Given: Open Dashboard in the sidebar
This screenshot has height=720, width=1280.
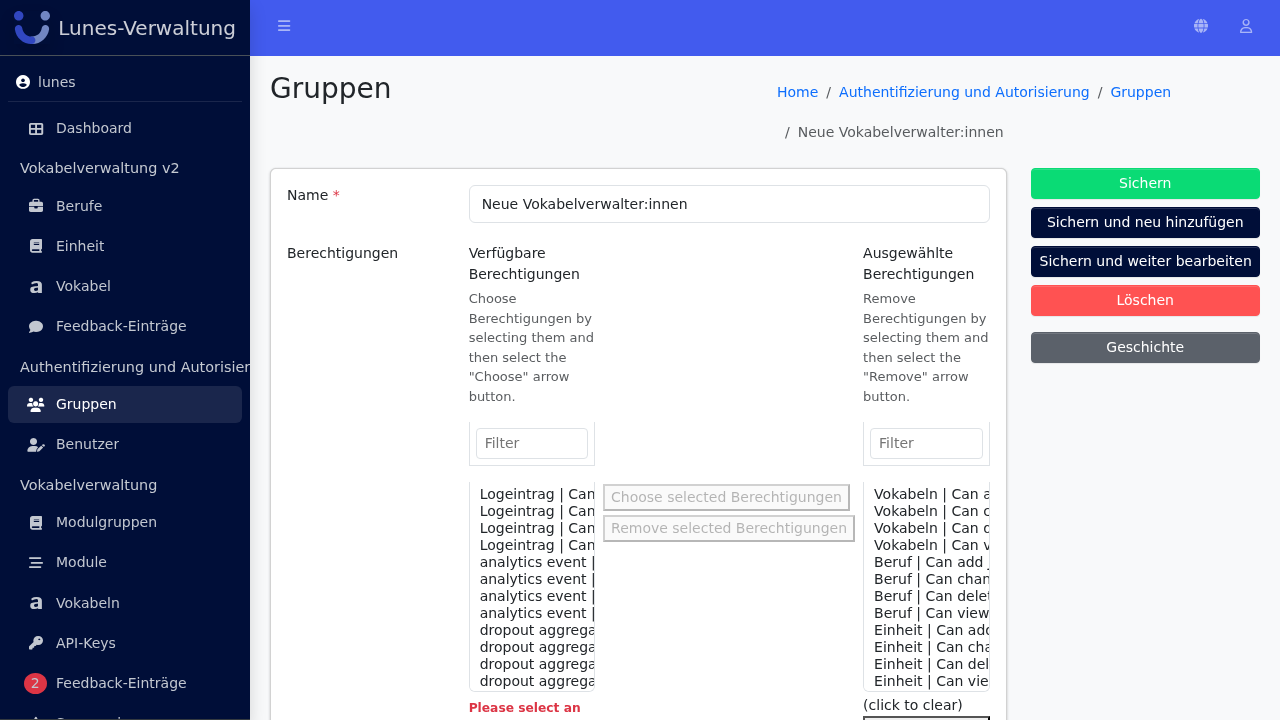Looking at the screenshot, I should 125,128.
